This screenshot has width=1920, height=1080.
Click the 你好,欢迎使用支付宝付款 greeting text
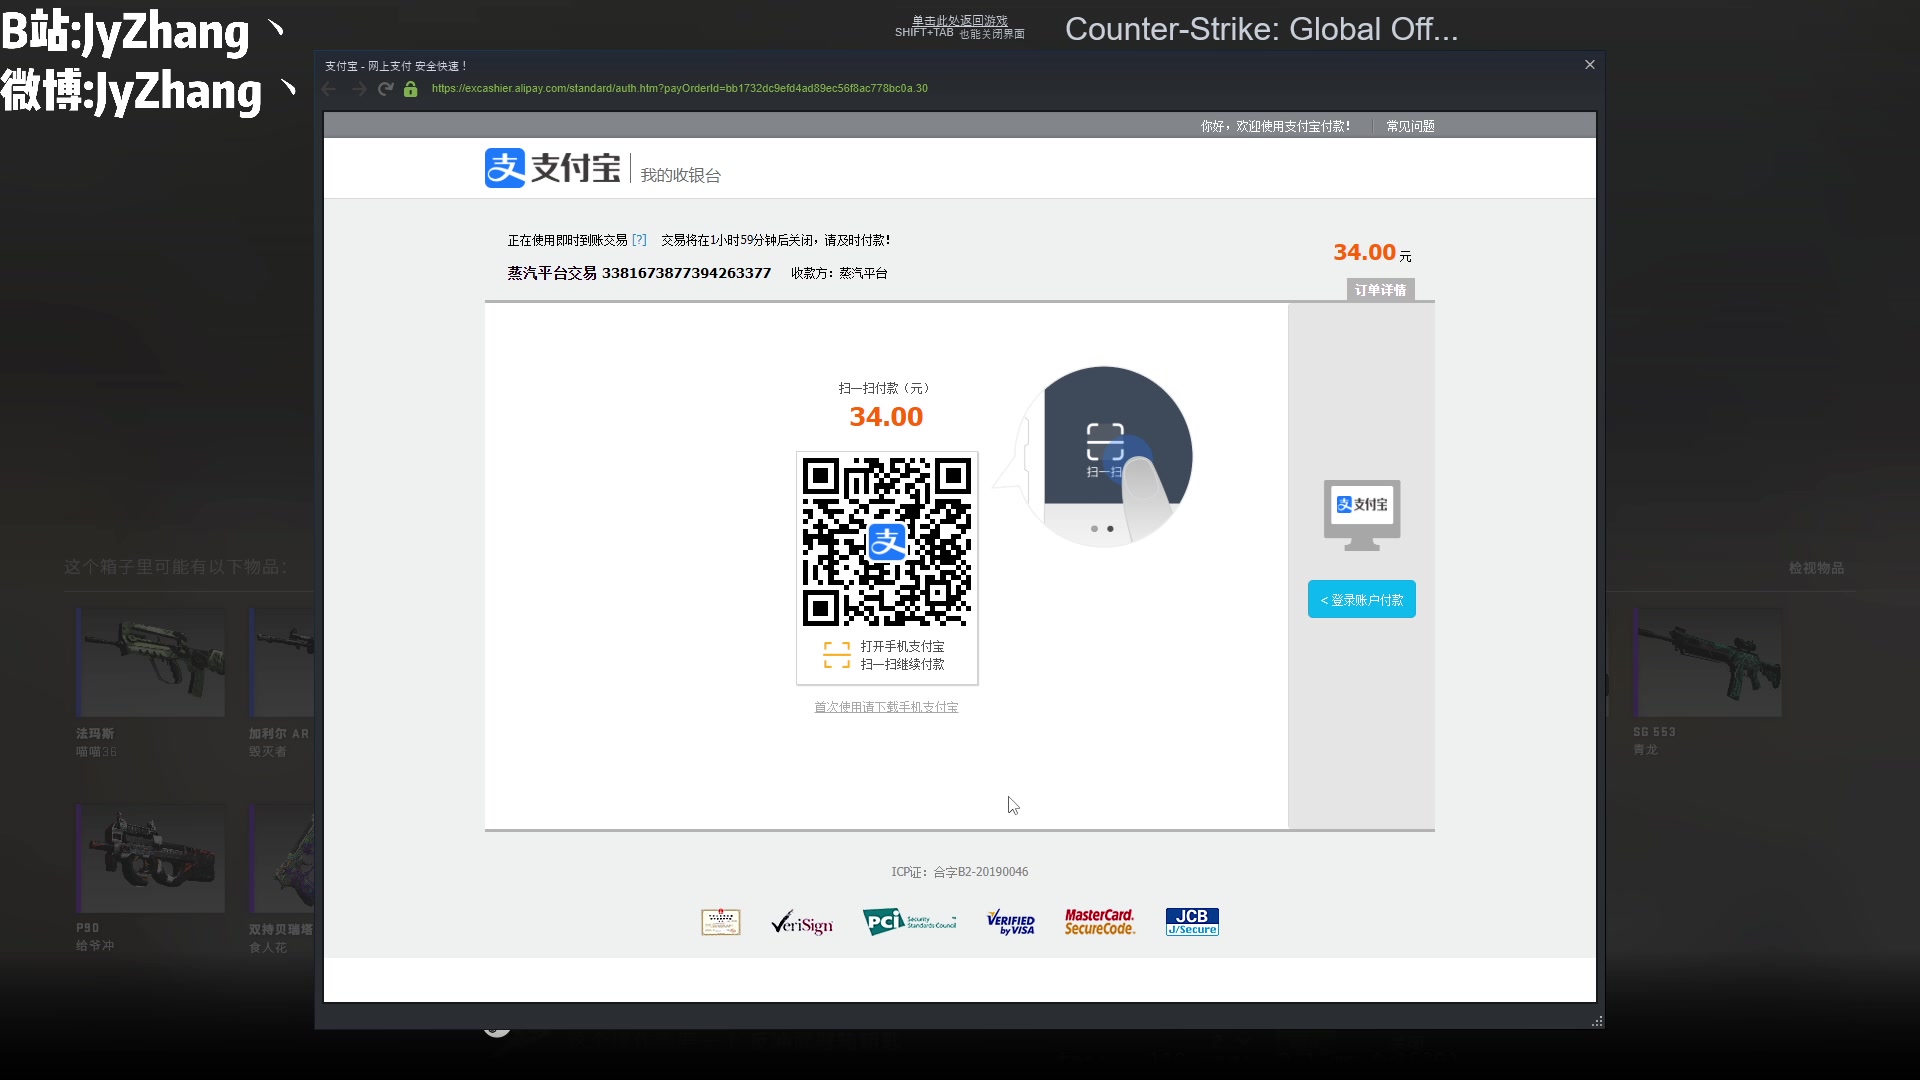coord(1275,126)
